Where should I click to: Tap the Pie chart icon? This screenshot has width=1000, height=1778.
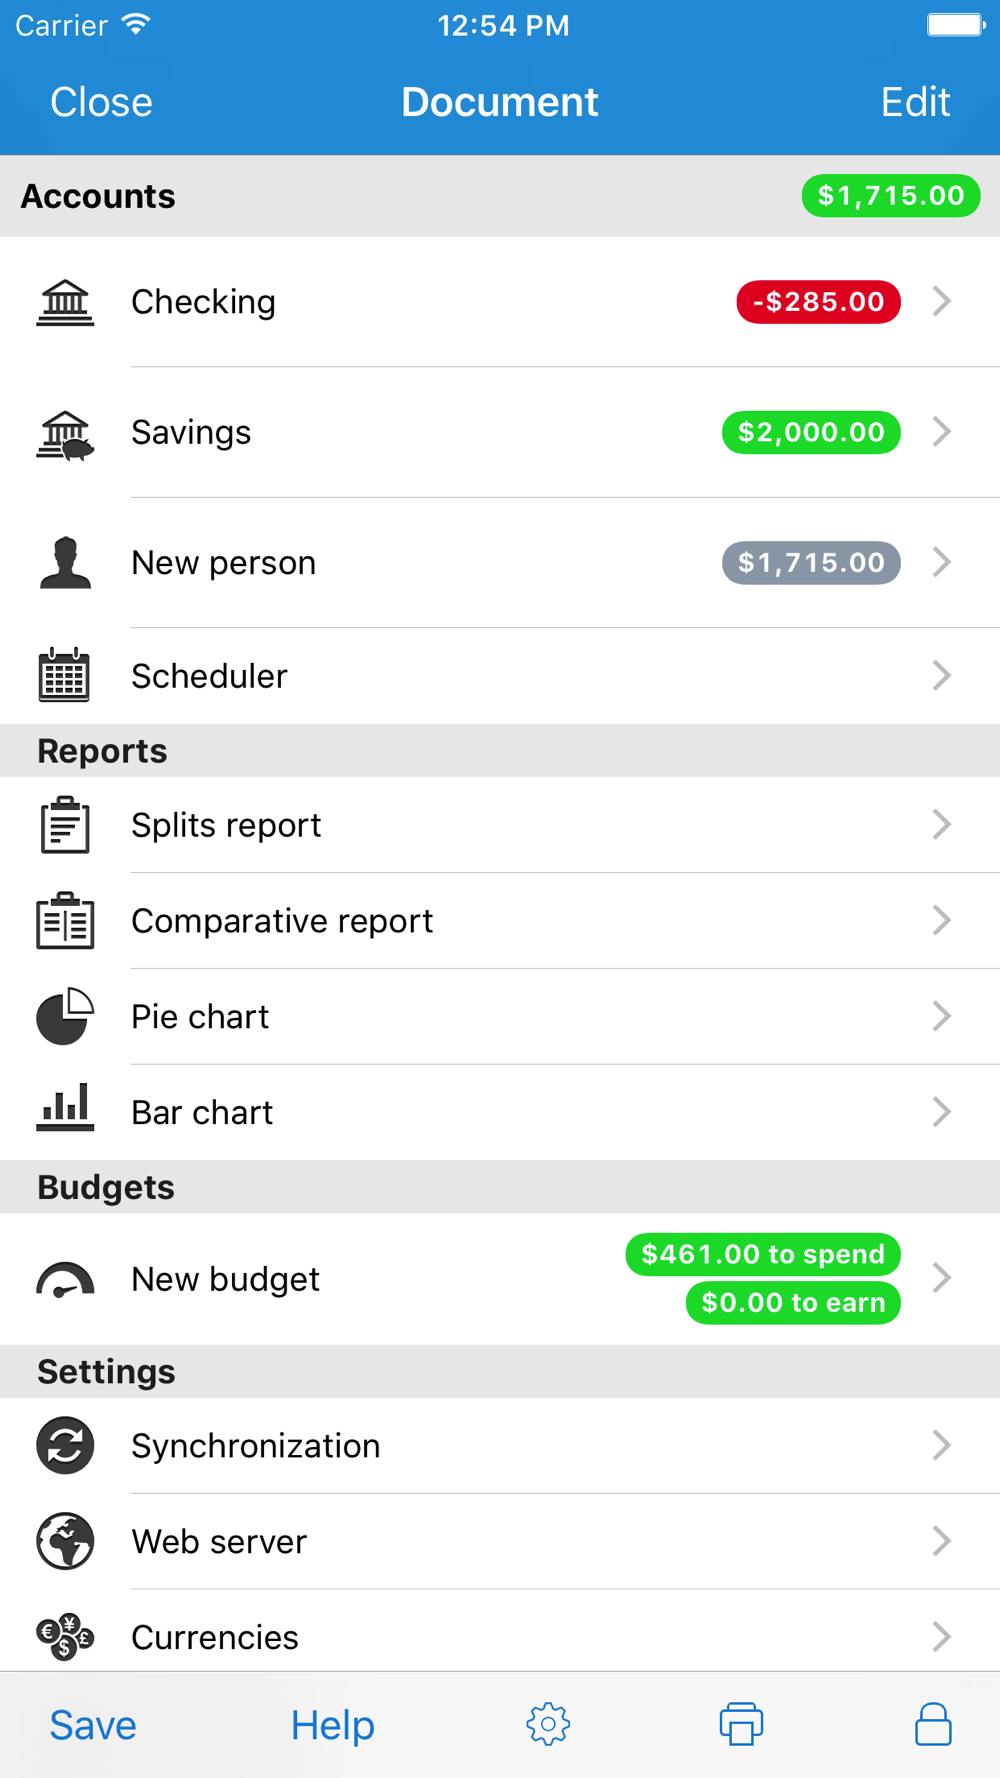65,1016
